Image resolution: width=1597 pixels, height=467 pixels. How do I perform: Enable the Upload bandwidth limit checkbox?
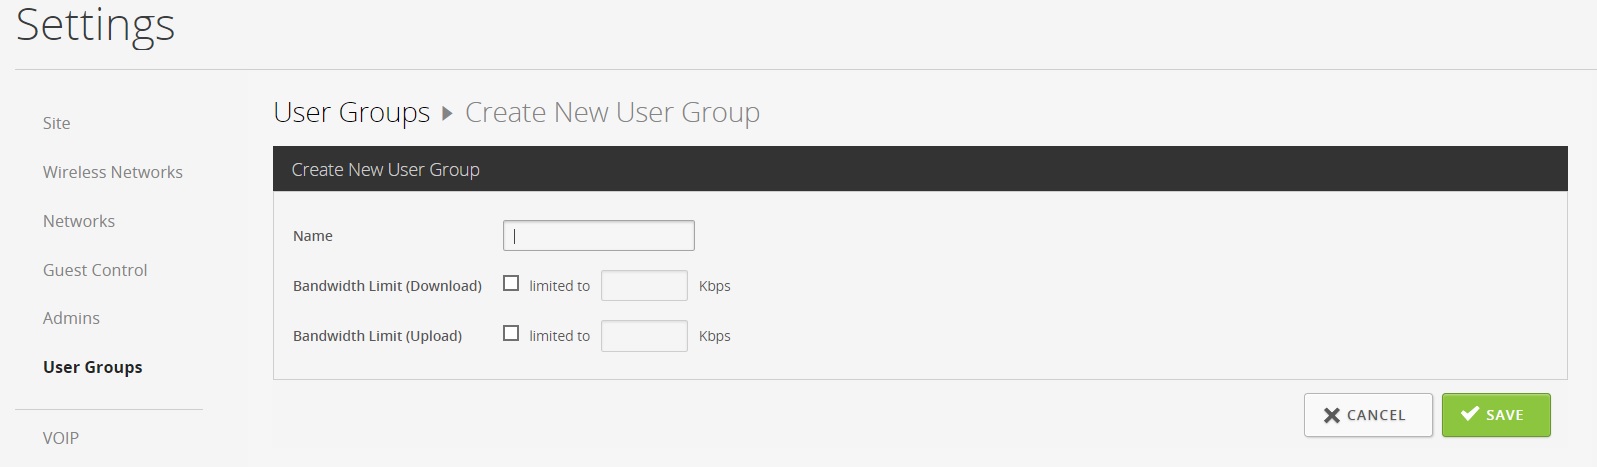tap(511, 334)
